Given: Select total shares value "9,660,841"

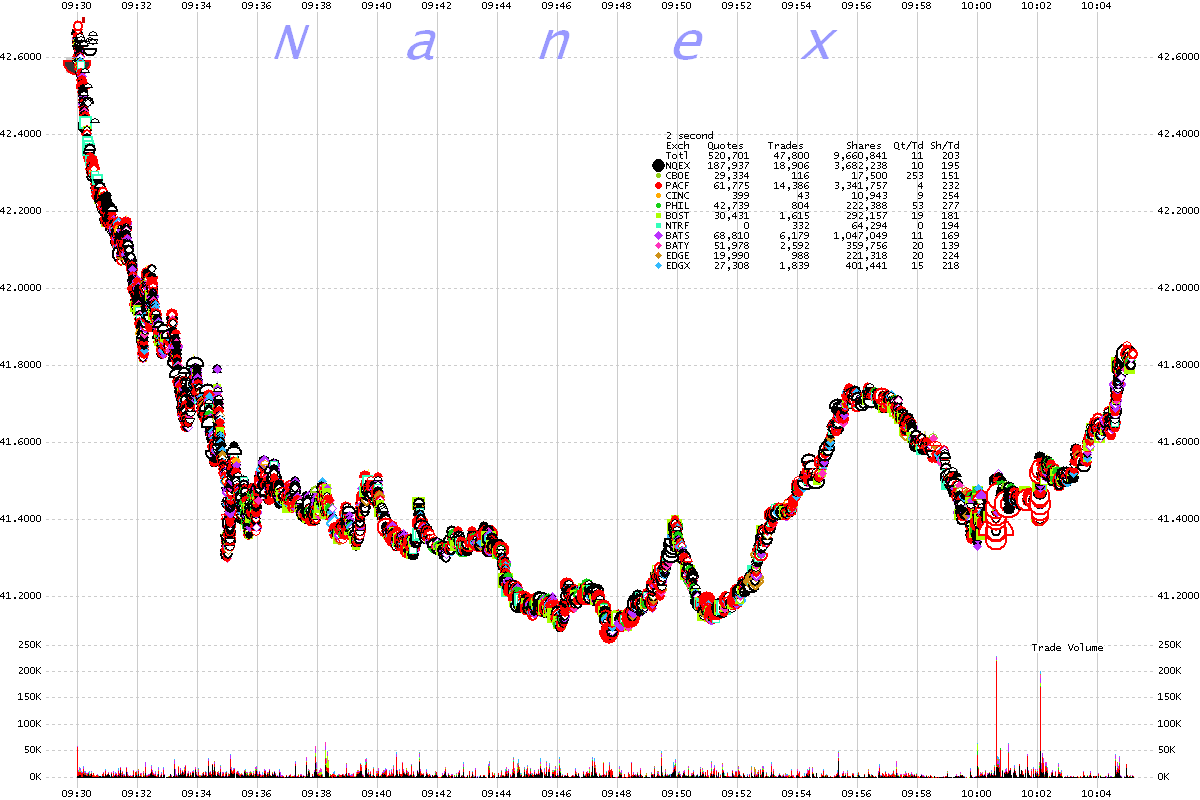Looking at the screenshot, I should [861, 155].
